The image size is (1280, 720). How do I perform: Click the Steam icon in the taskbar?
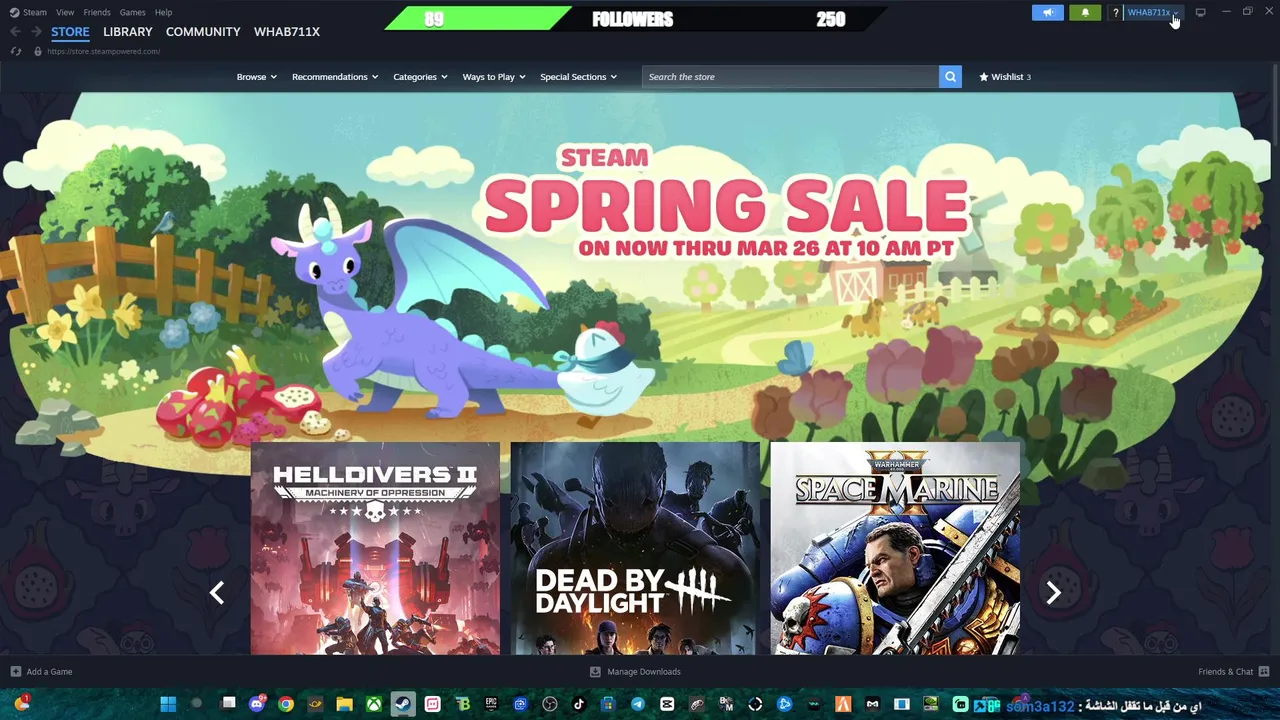coord(403,704)
